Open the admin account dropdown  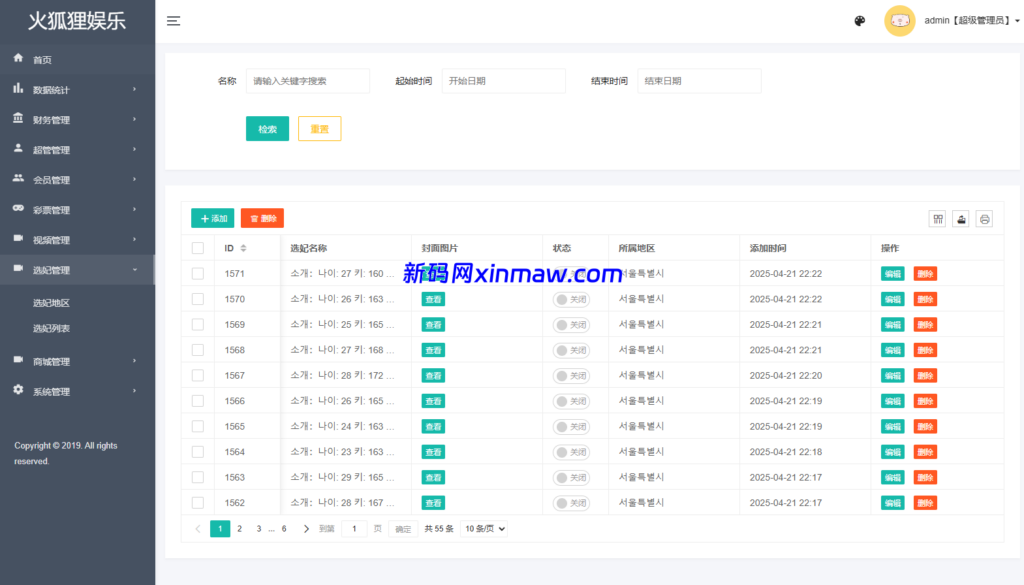972,21
